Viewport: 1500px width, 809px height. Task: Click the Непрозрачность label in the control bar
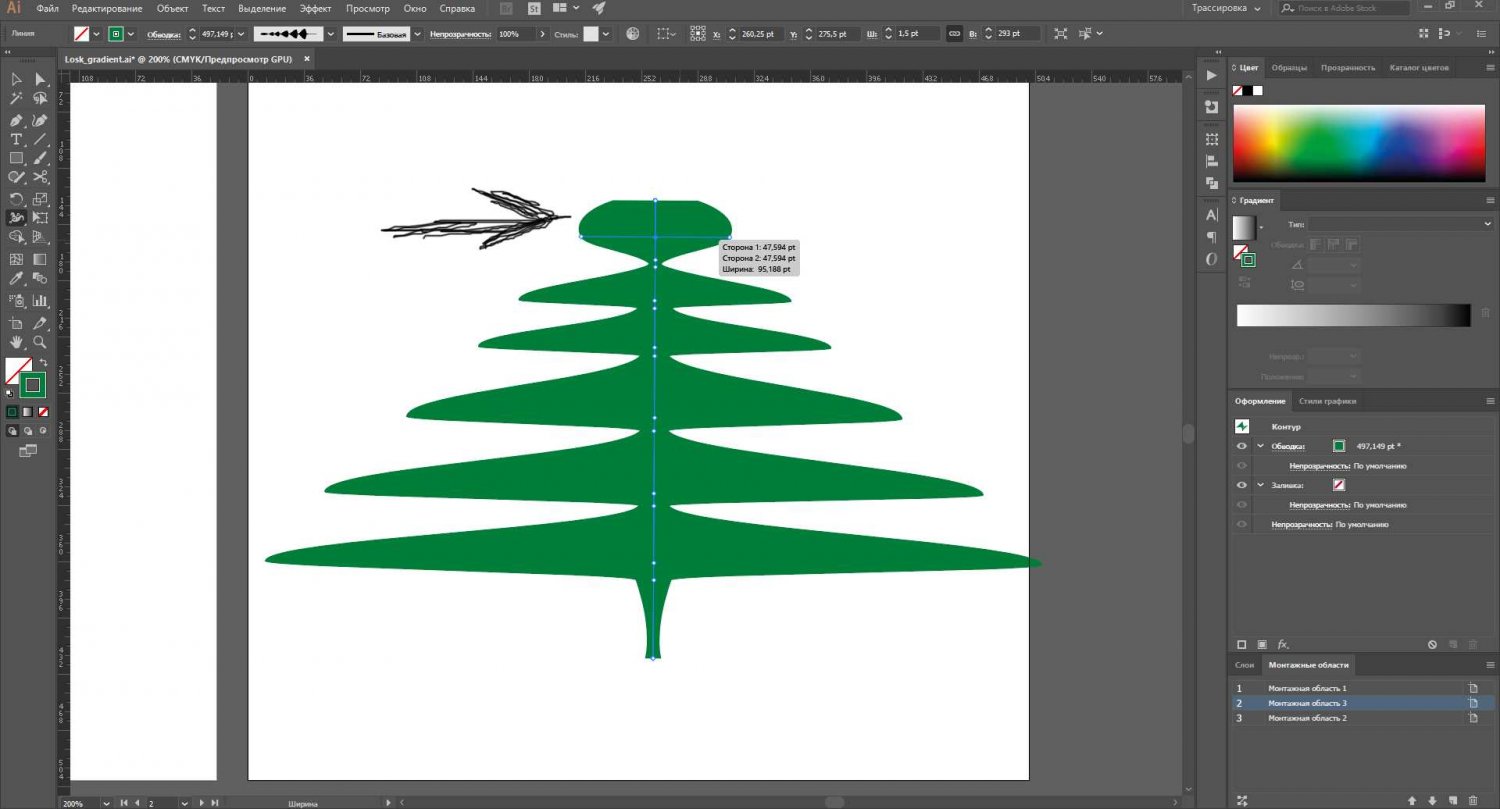point(459,34)
